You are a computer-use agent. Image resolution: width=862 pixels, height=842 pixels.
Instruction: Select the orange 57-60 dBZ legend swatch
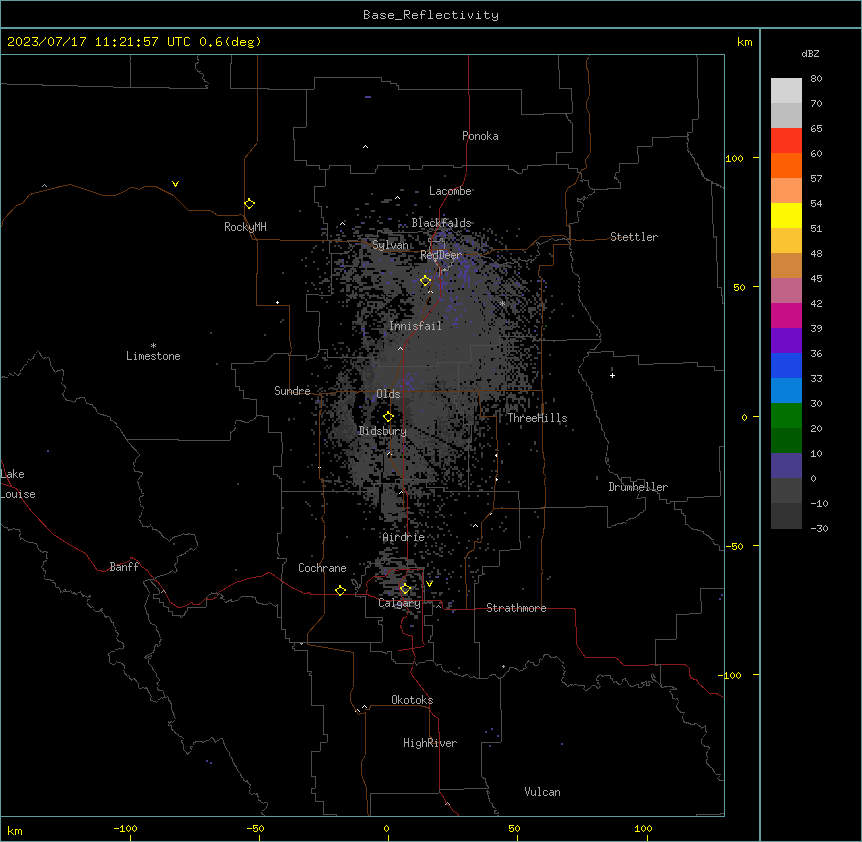click(x=786, y=165)
